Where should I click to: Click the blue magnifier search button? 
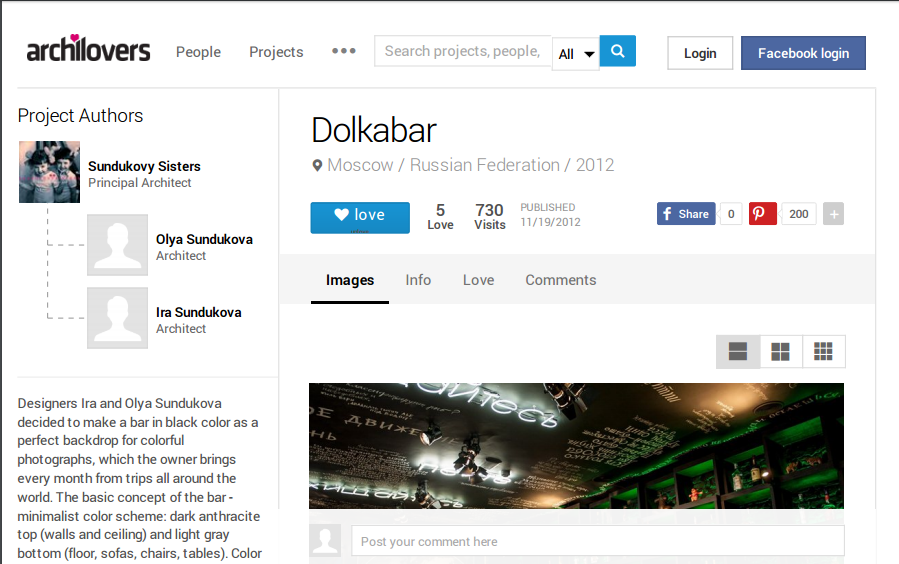[x=617, y=51]
